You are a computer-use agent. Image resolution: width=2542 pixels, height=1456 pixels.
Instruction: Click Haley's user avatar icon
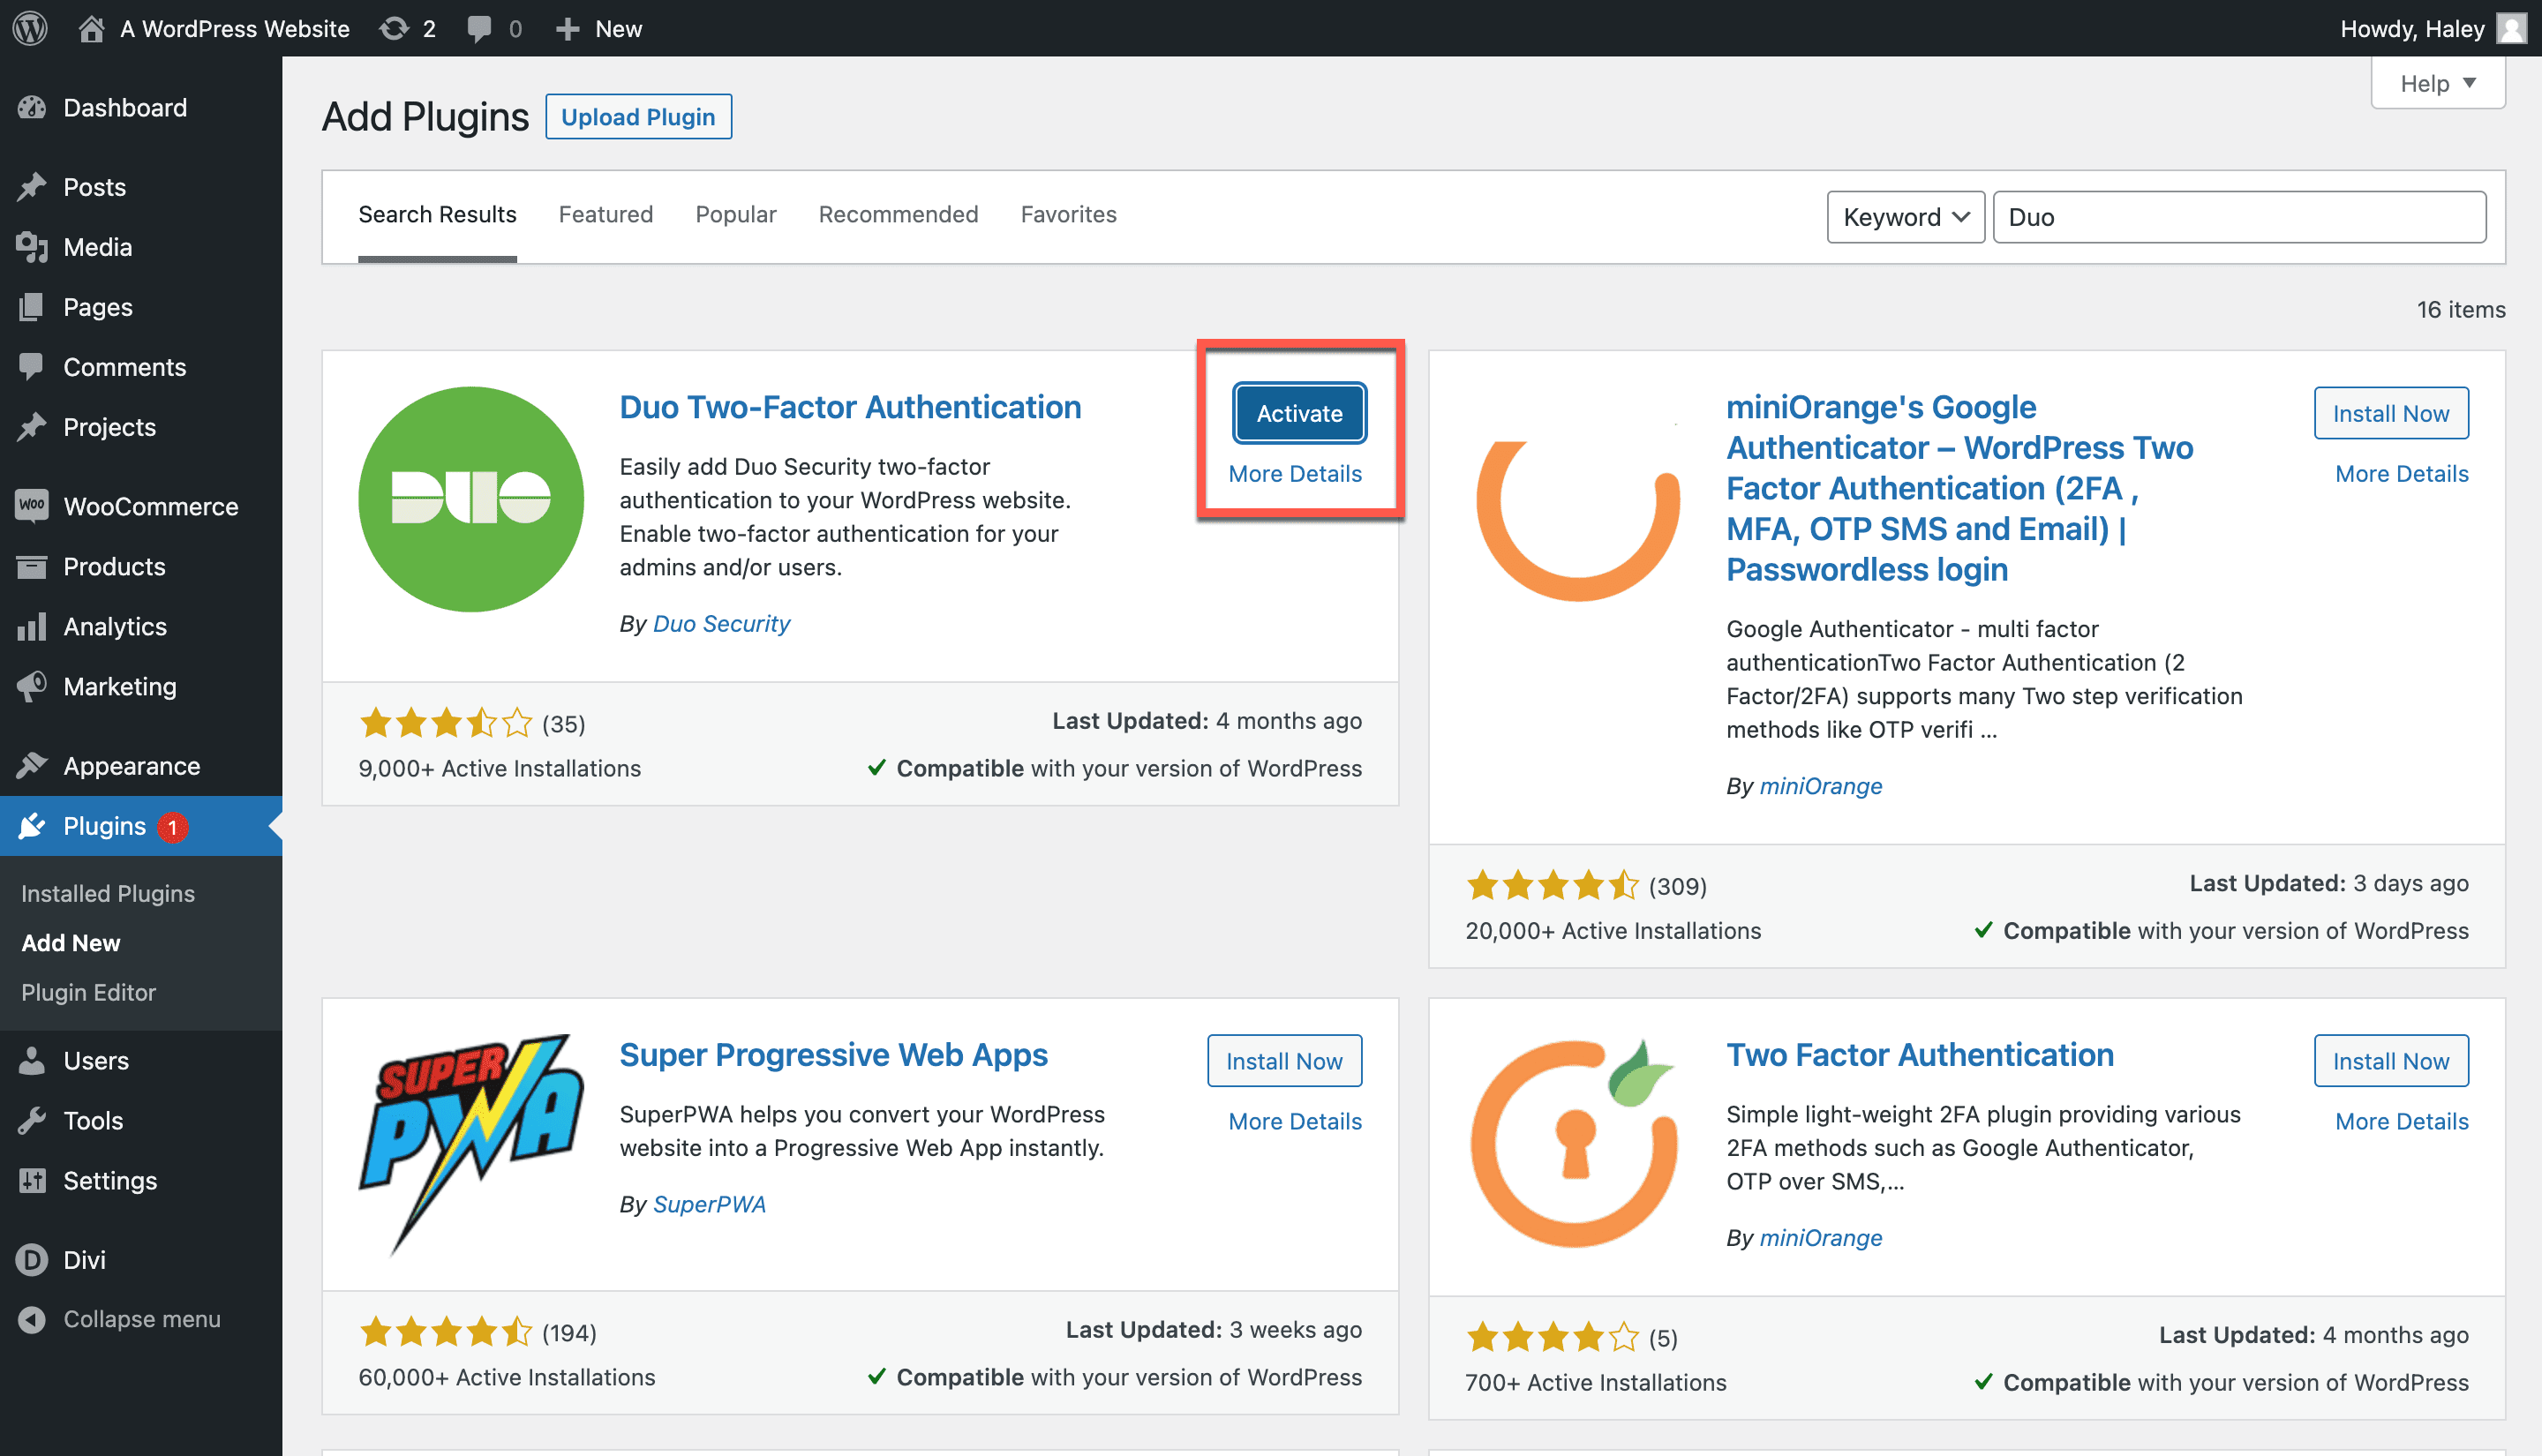(2510, 28)
